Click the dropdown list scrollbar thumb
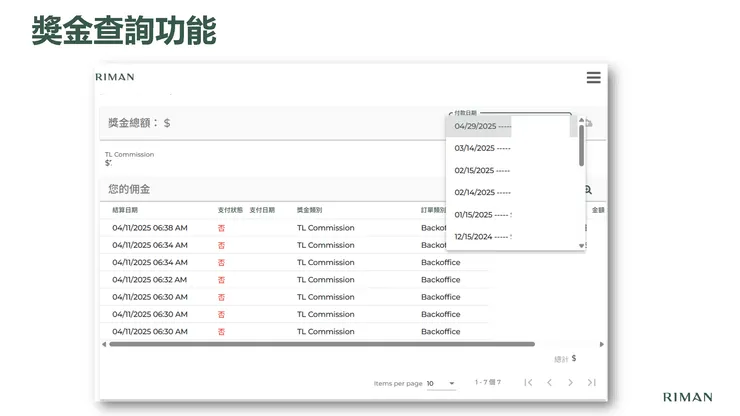The image size is (740, 416). point(581,145)
